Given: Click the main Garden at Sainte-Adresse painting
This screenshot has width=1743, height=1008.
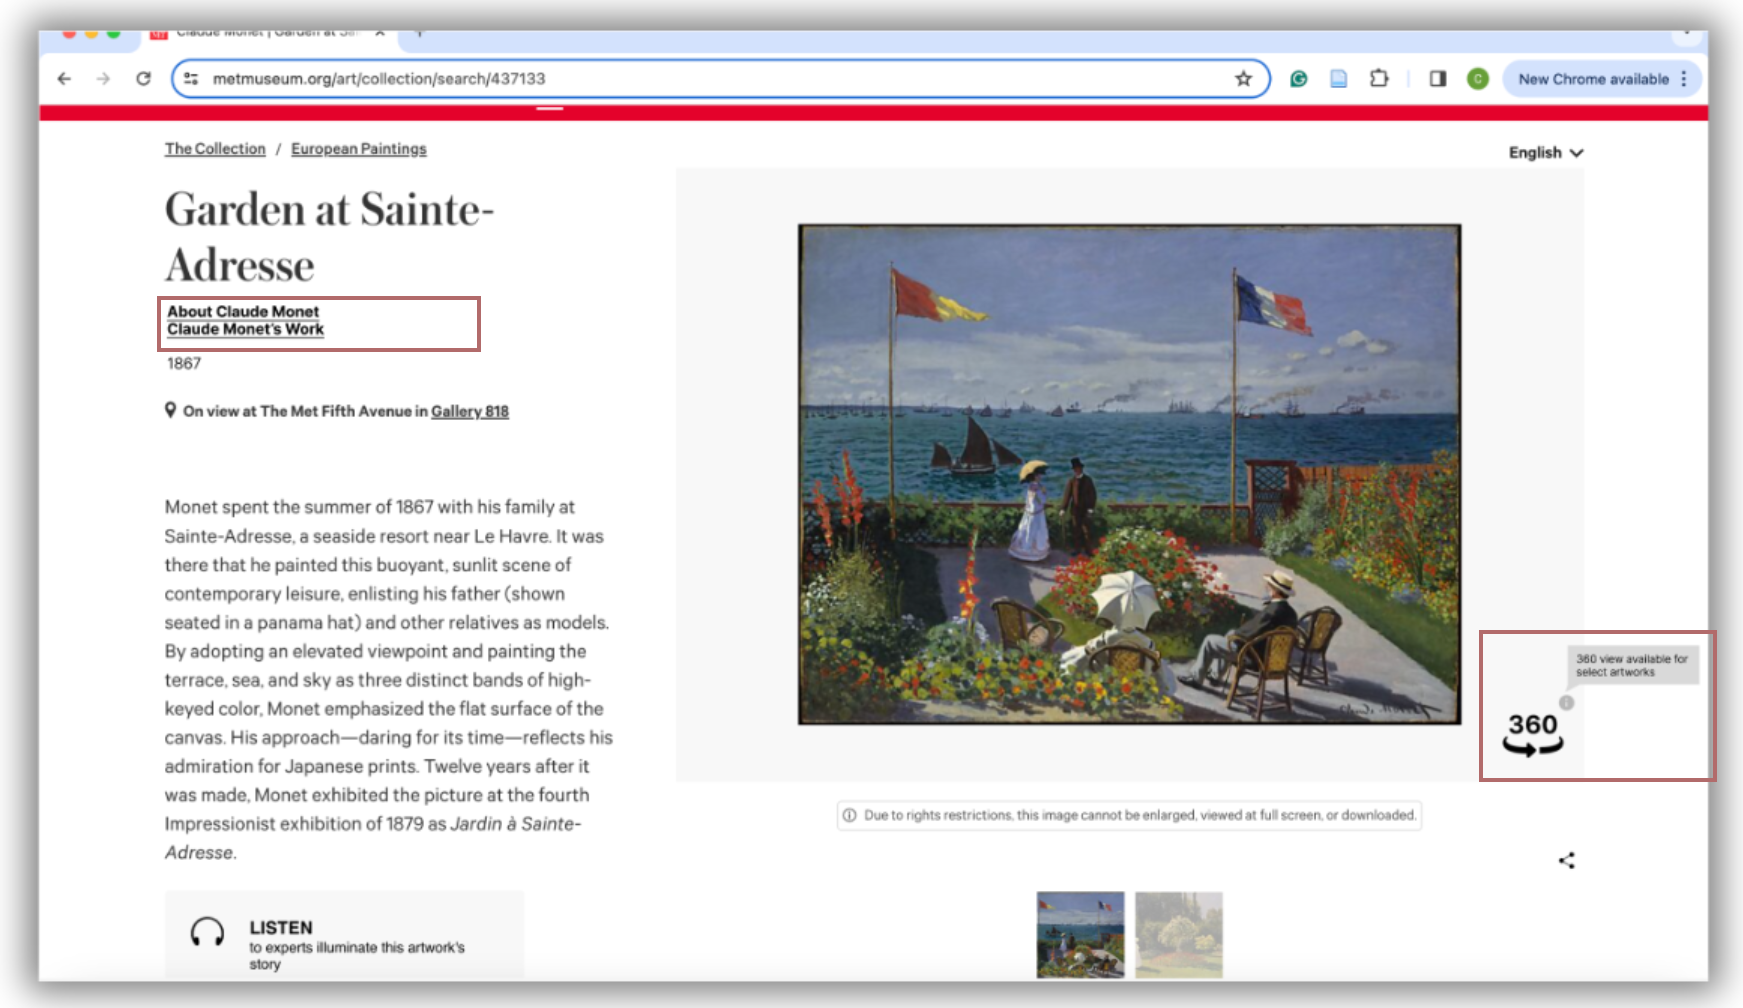Looking at the screenshot, I should click(x=1129, y=474).
